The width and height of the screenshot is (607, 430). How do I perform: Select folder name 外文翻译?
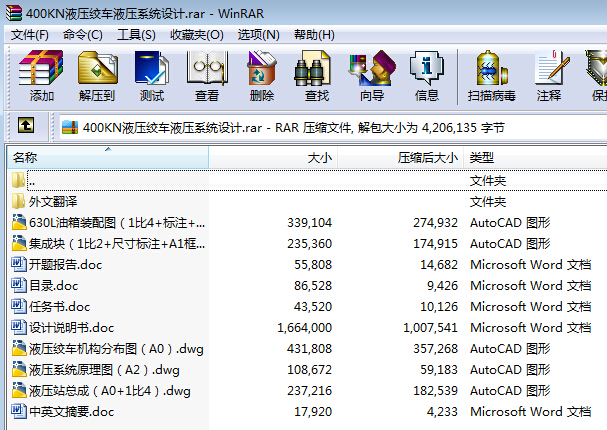53,202
